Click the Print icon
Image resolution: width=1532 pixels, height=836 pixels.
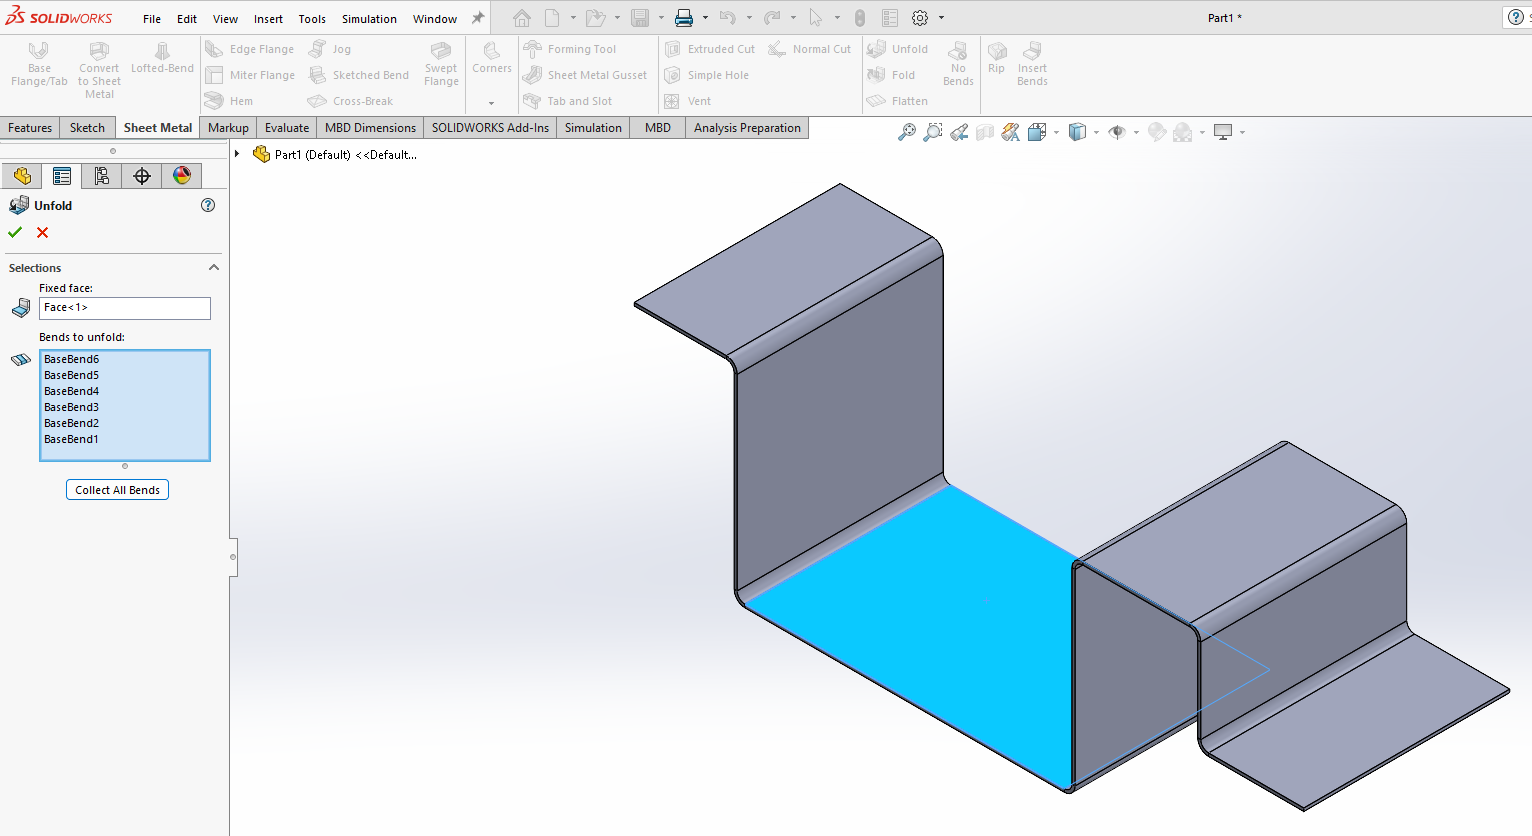coord(684,18)
